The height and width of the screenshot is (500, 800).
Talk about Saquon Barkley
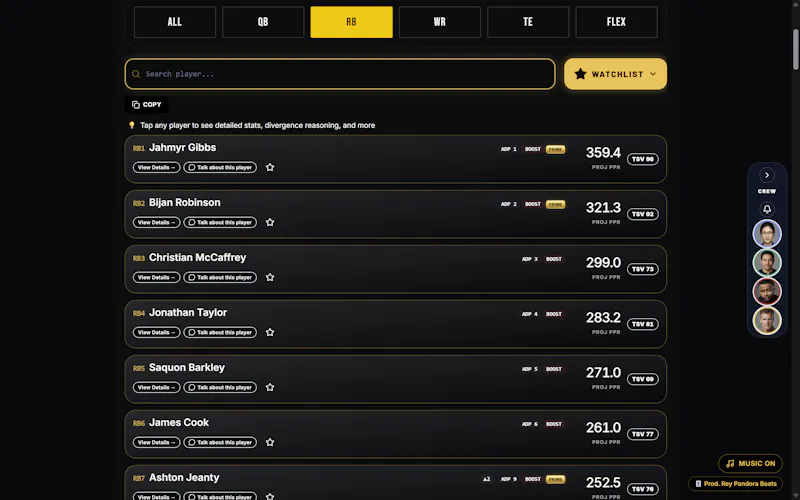click(220, 388)
